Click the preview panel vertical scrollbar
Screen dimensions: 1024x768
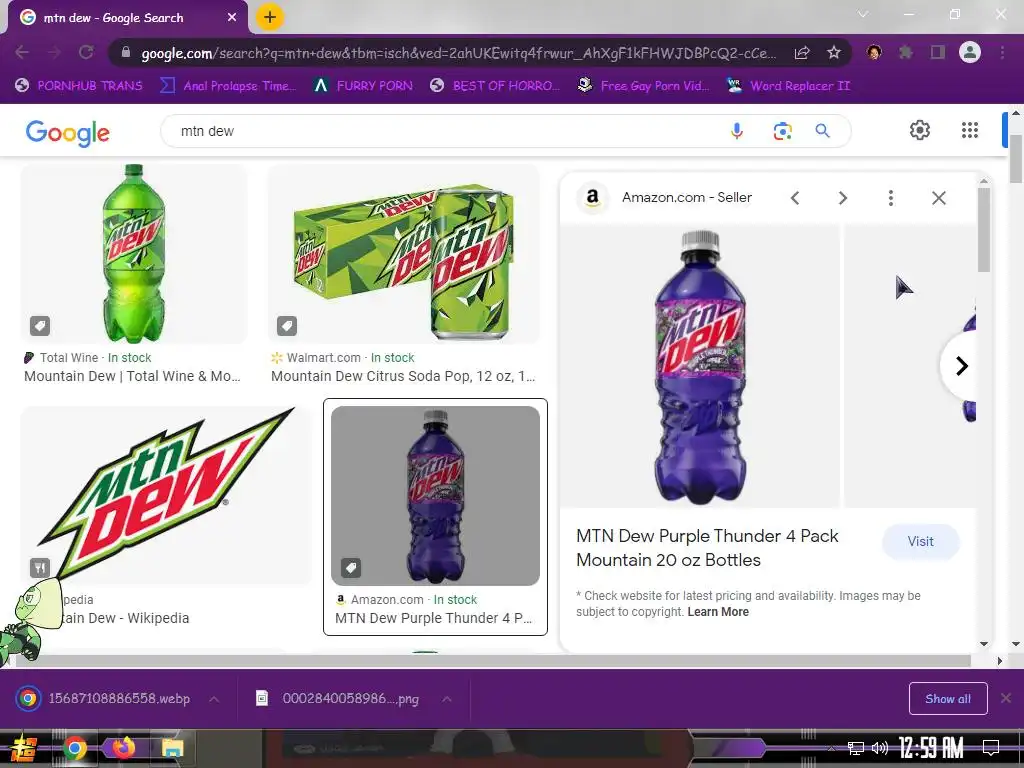click(984, 229)
